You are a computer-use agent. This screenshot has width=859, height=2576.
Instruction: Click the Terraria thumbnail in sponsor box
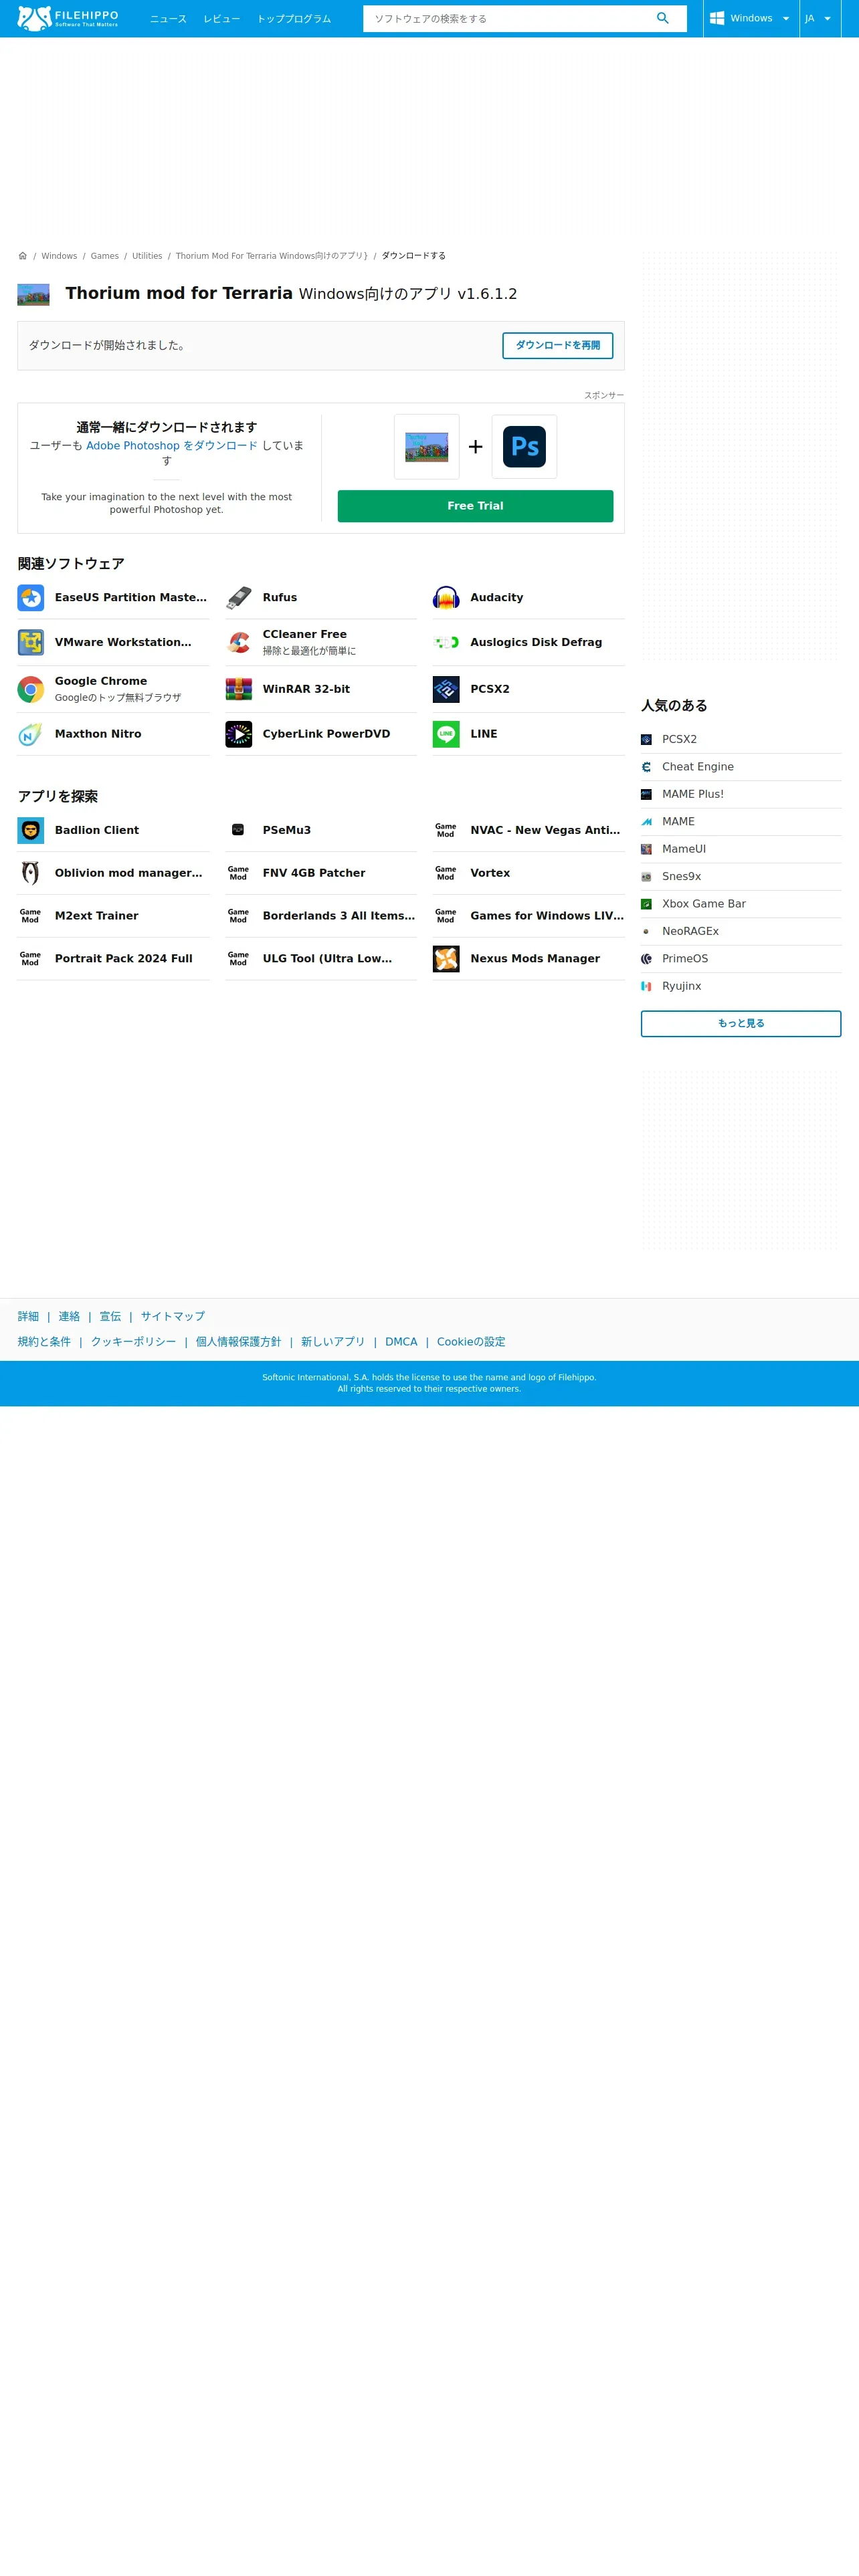pyautogui.click(x=426, y=447)
